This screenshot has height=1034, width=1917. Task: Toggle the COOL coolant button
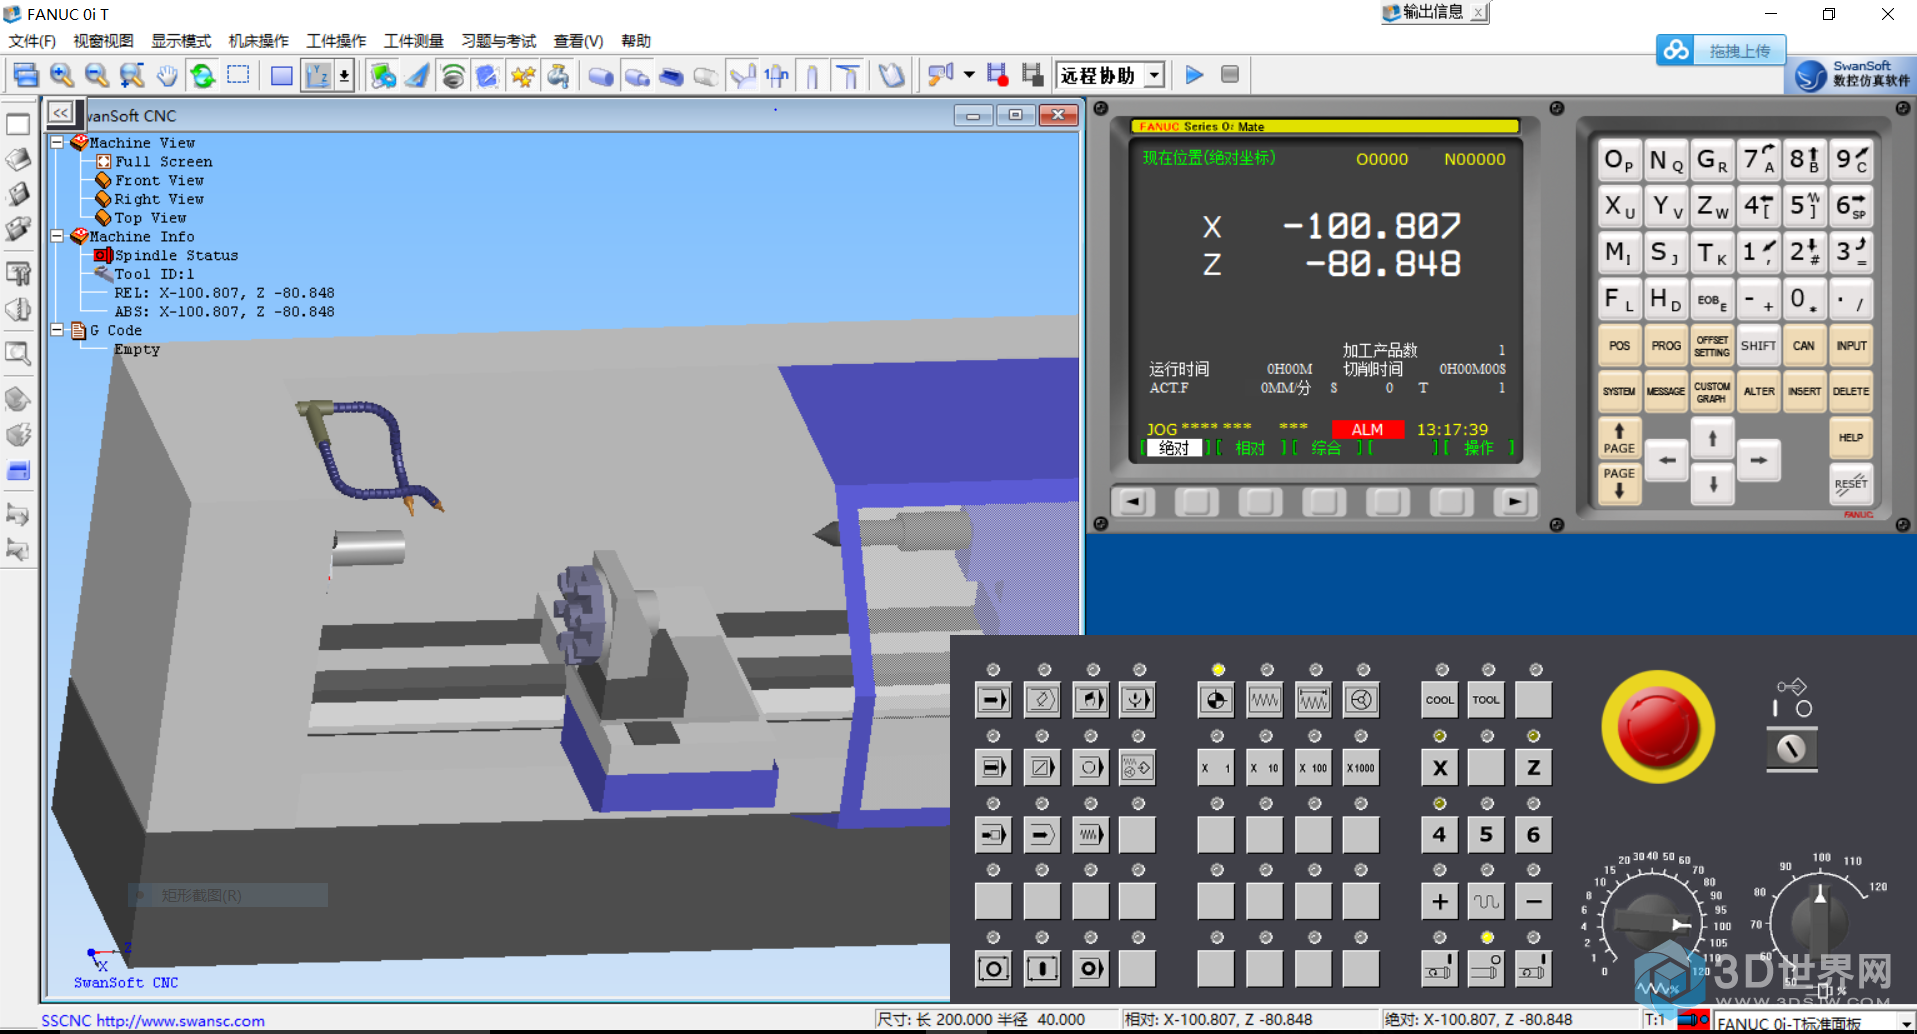click(x=1440, y=700)
